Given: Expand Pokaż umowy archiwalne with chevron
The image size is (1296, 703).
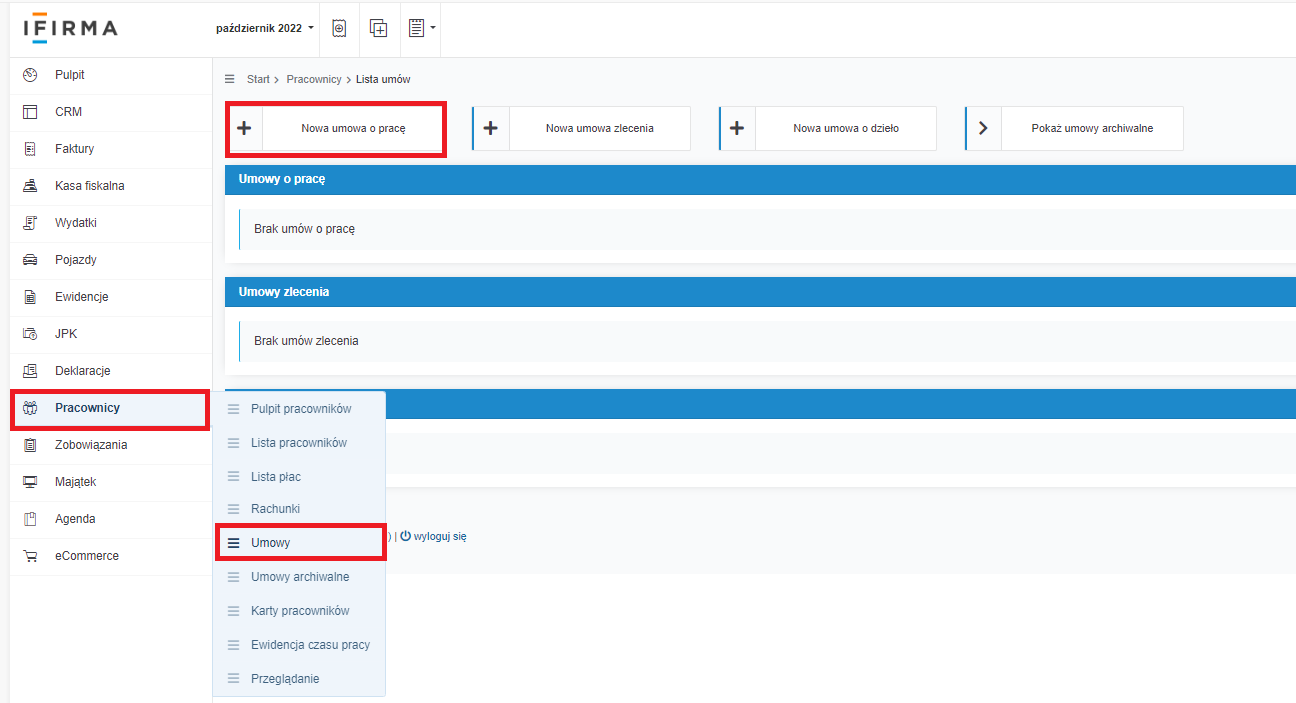Looking at the screenshot, I should click(983, 128).
